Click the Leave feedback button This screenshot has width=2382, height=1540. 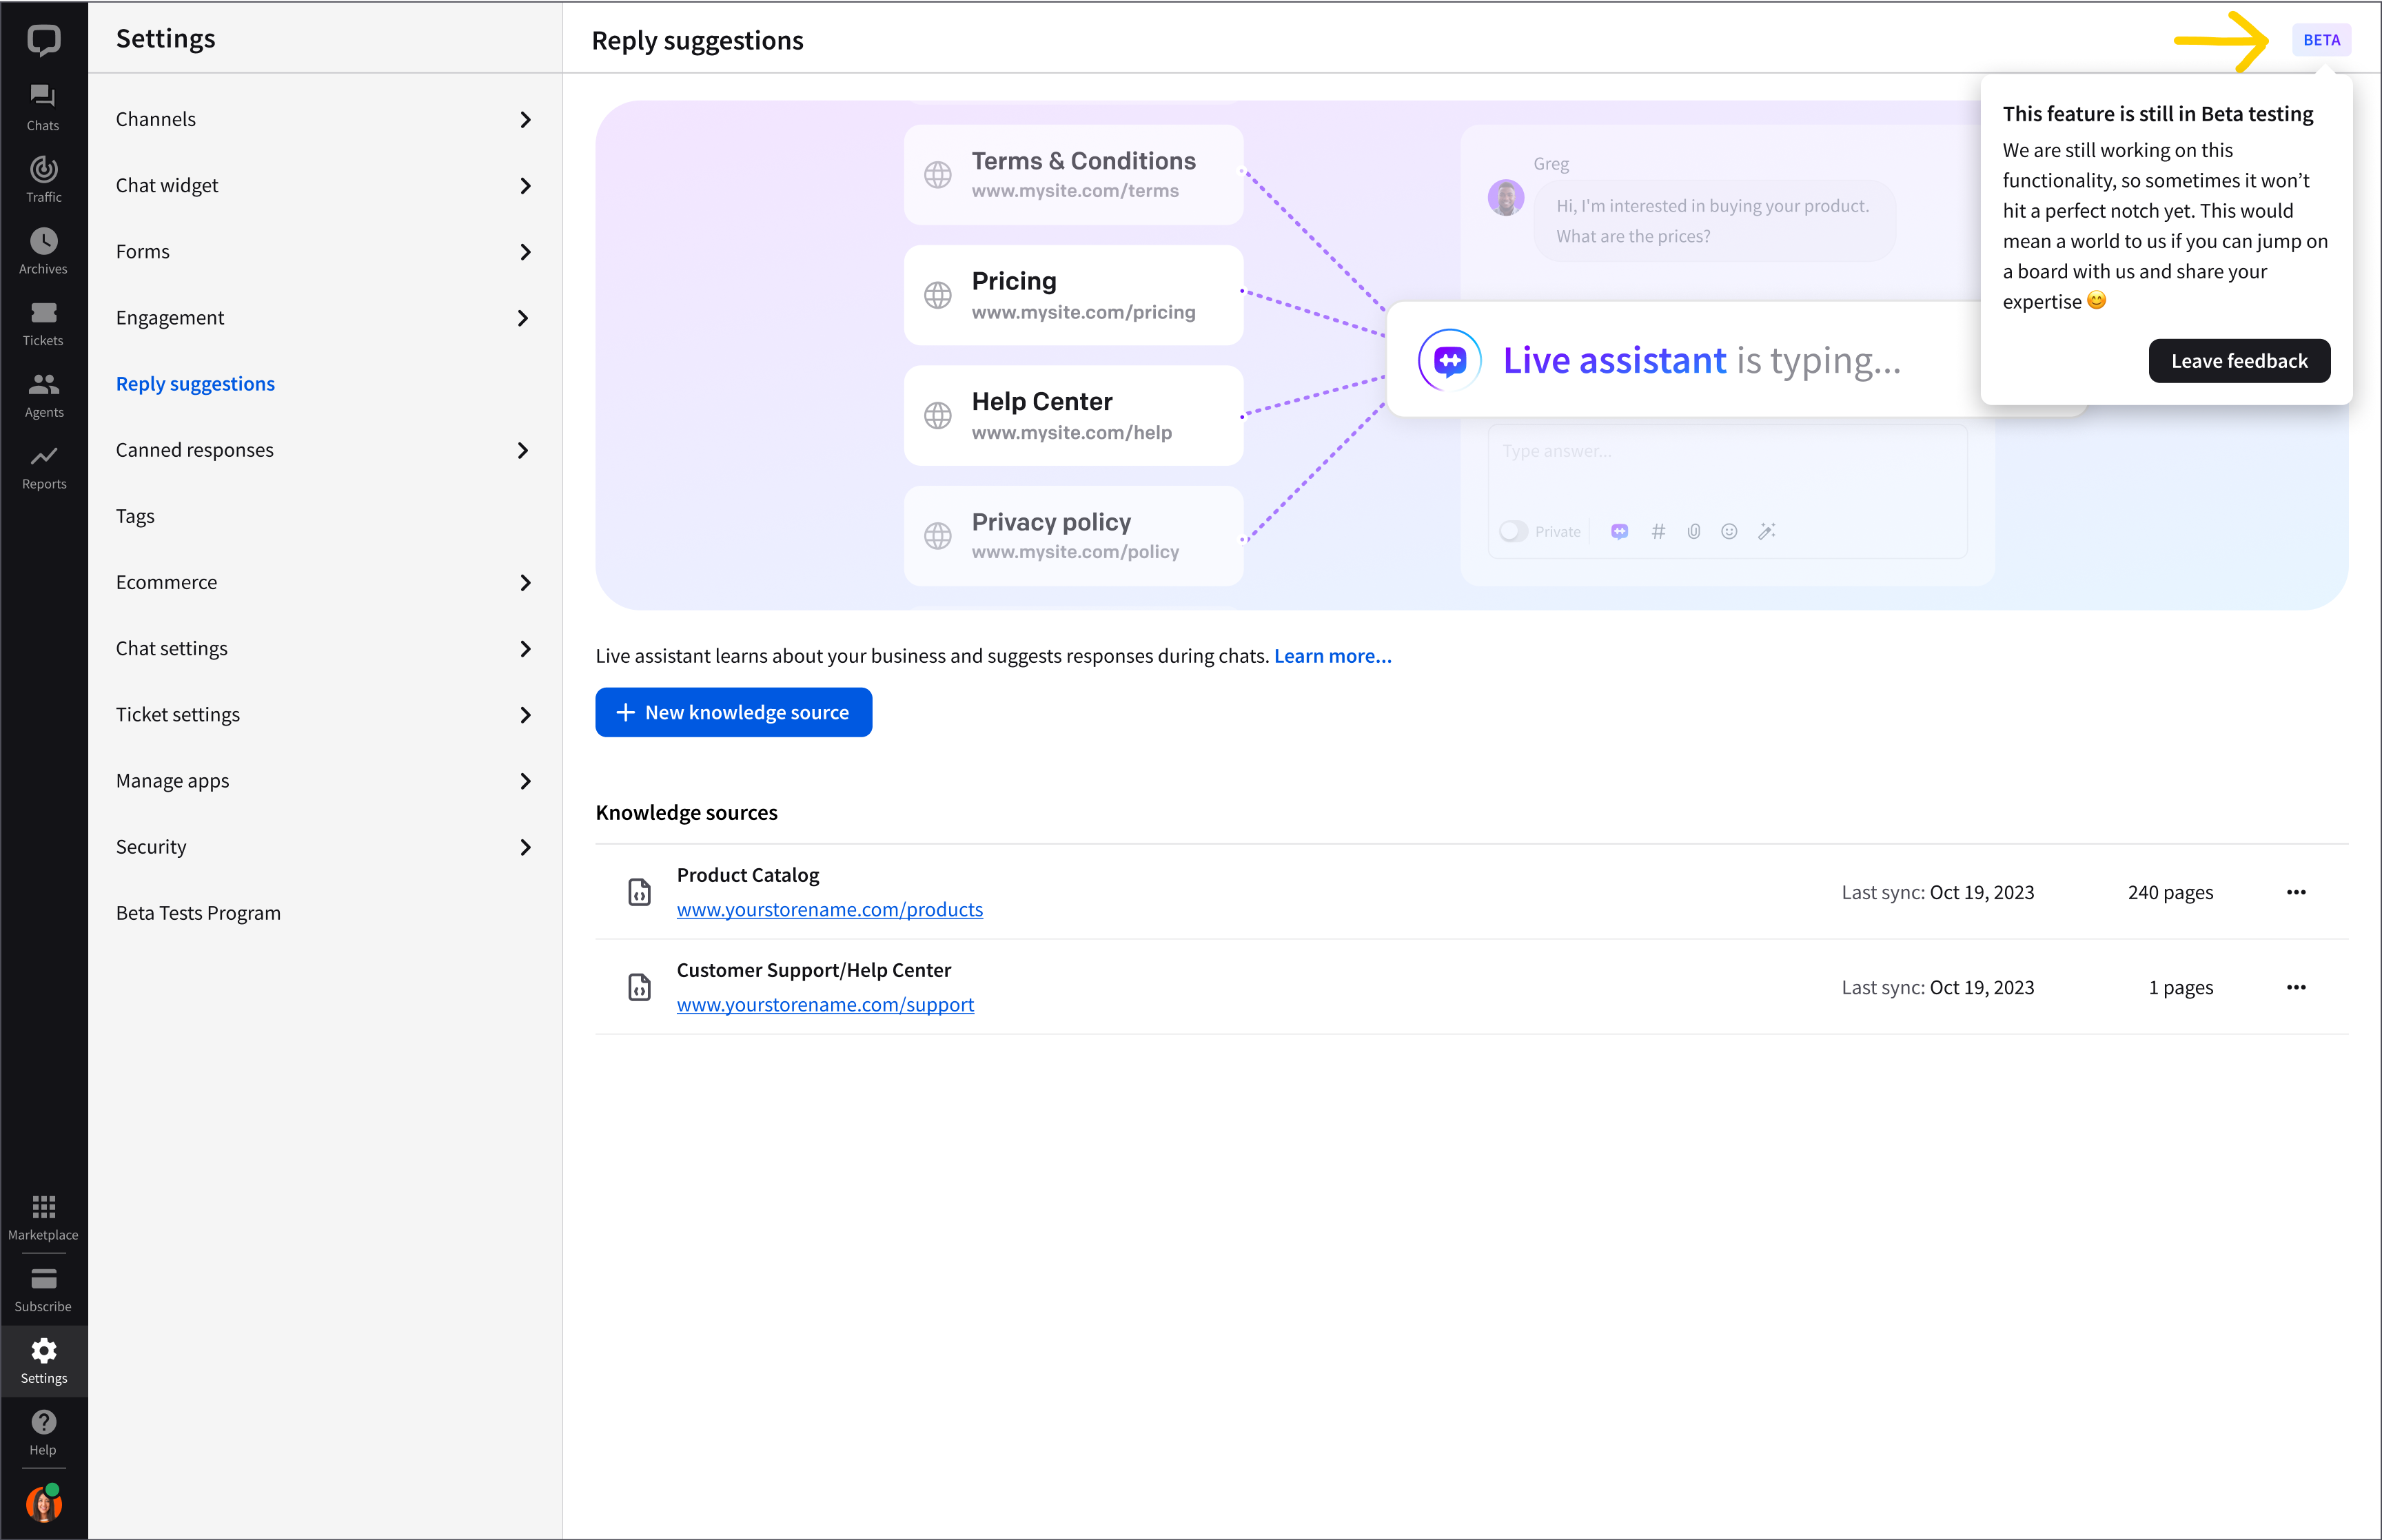click(2239, 361)
